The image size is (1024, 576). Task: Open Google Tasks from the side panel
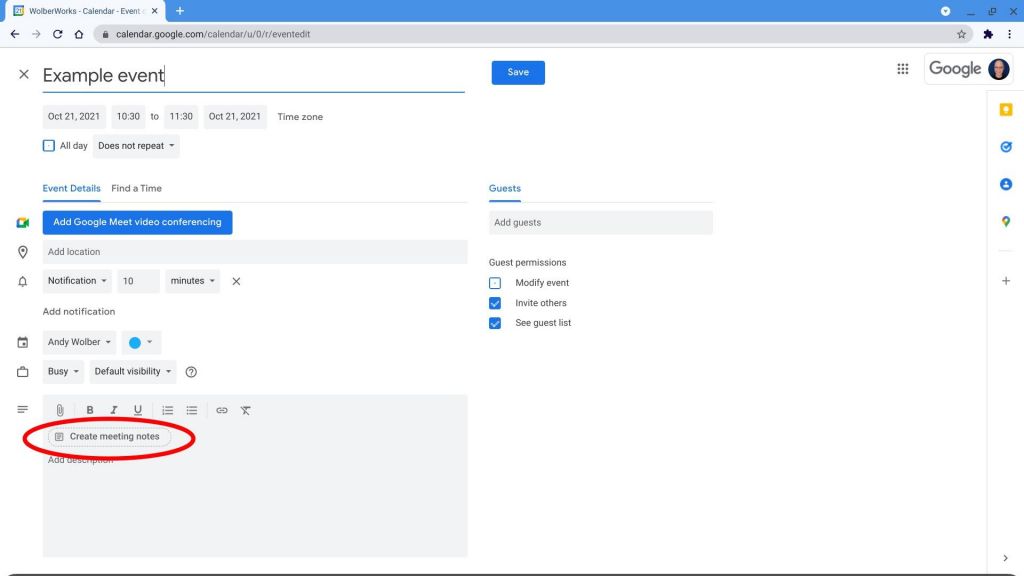click(x=1006, y=147)
